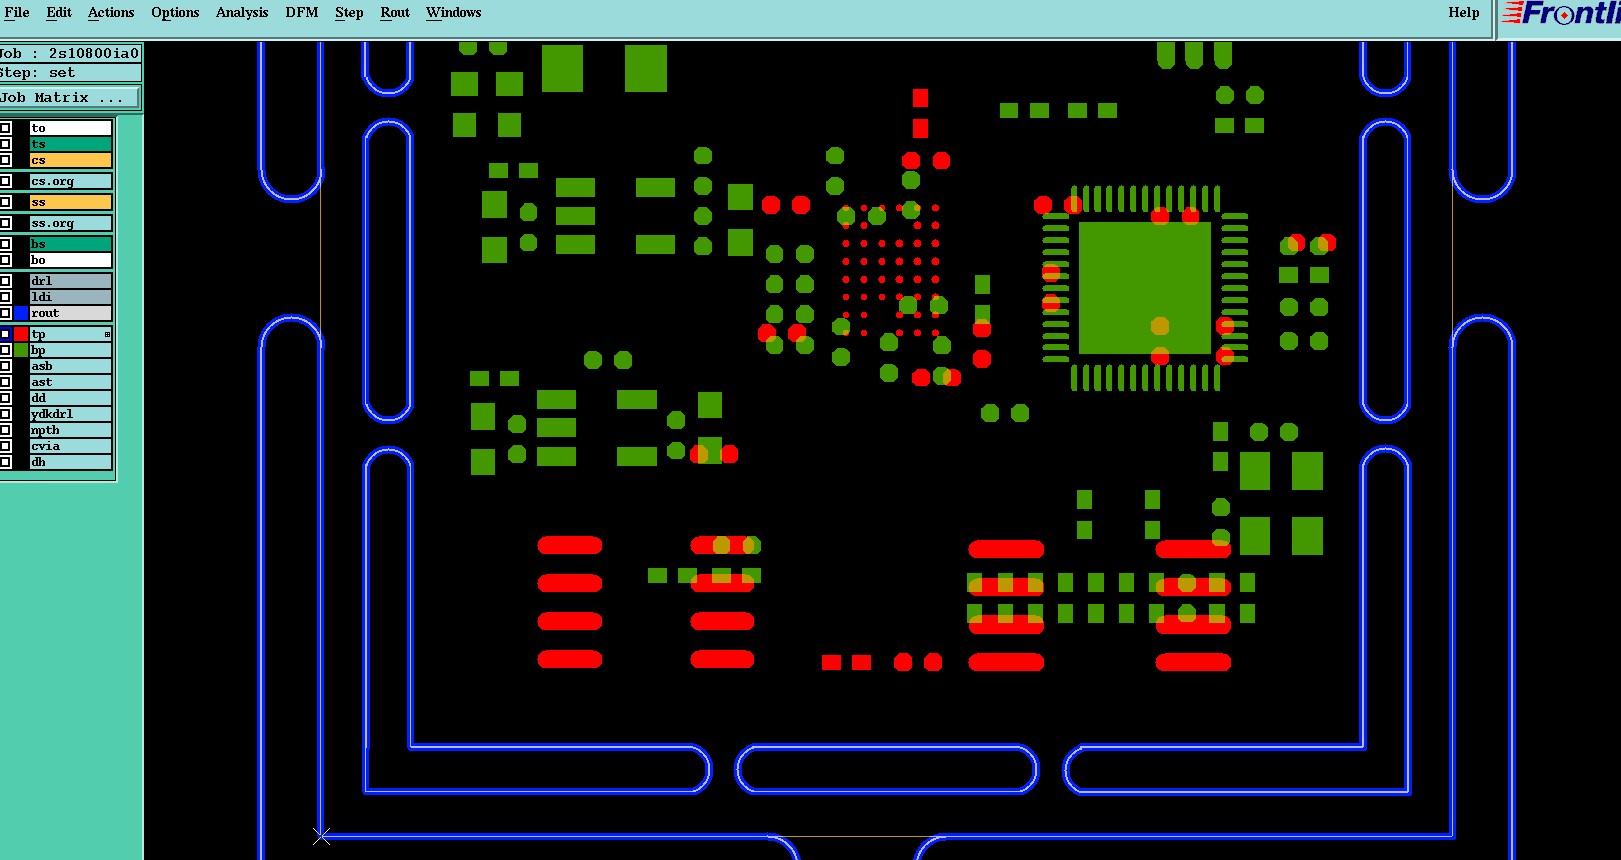Select the 'rout' layer name

coord(70,313)
